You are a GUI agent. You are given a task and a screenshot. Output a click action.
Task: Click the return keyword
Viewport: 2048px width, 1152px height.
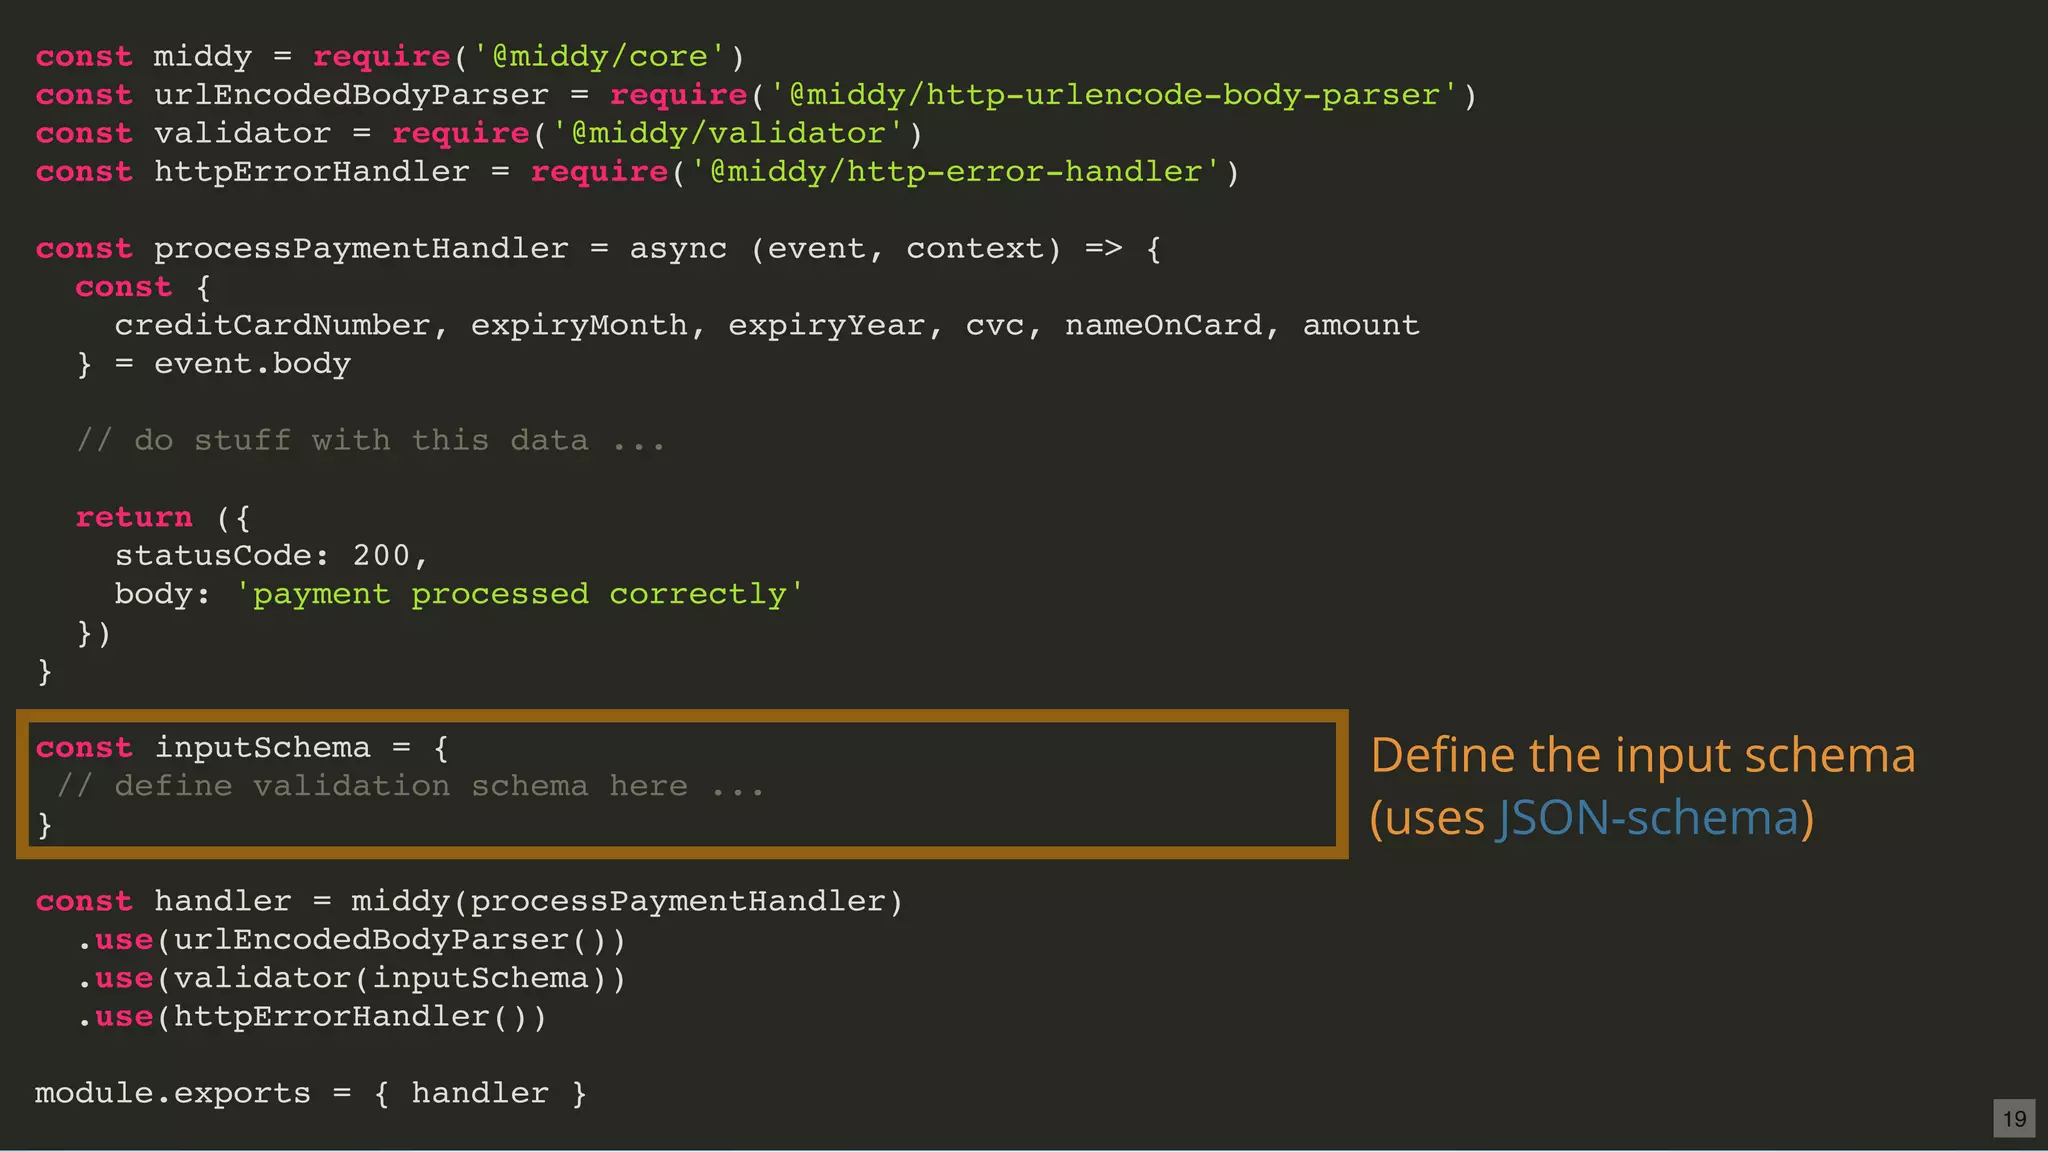[x=134, y=518]
